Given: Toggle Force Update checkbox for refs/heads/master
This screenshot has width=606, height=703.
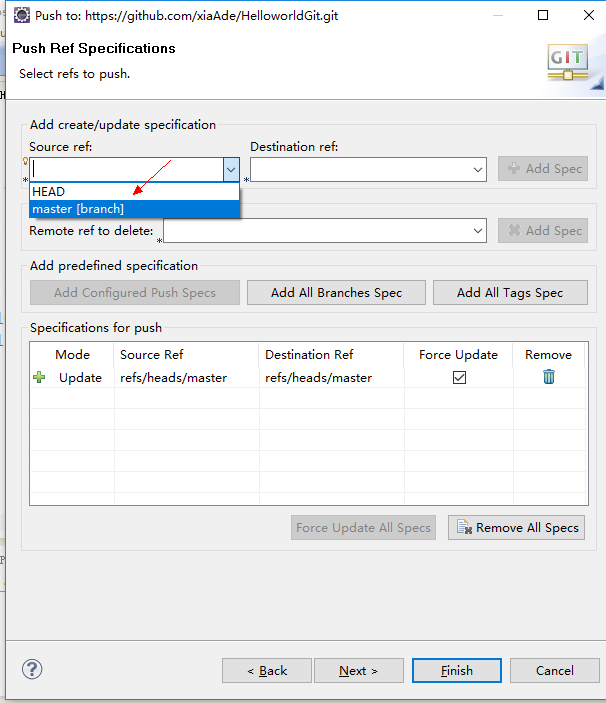Looking at the screenshot, I should [x=459, y=378].
